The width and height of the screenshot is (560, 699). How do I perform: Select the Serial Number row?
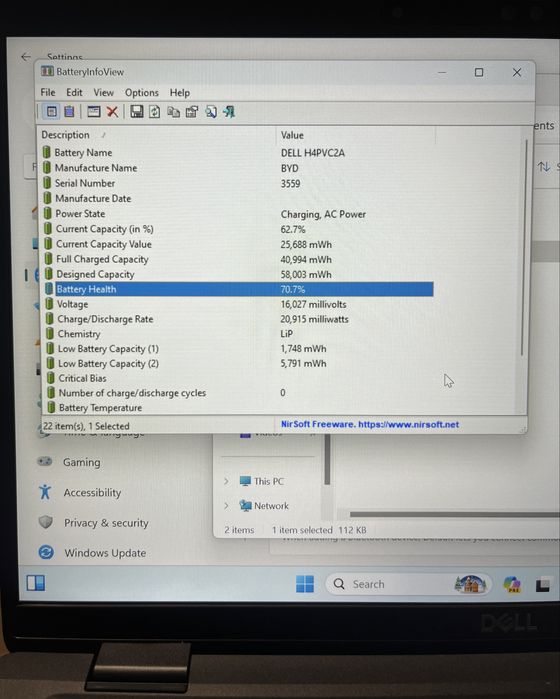click(x=239, y=183)
